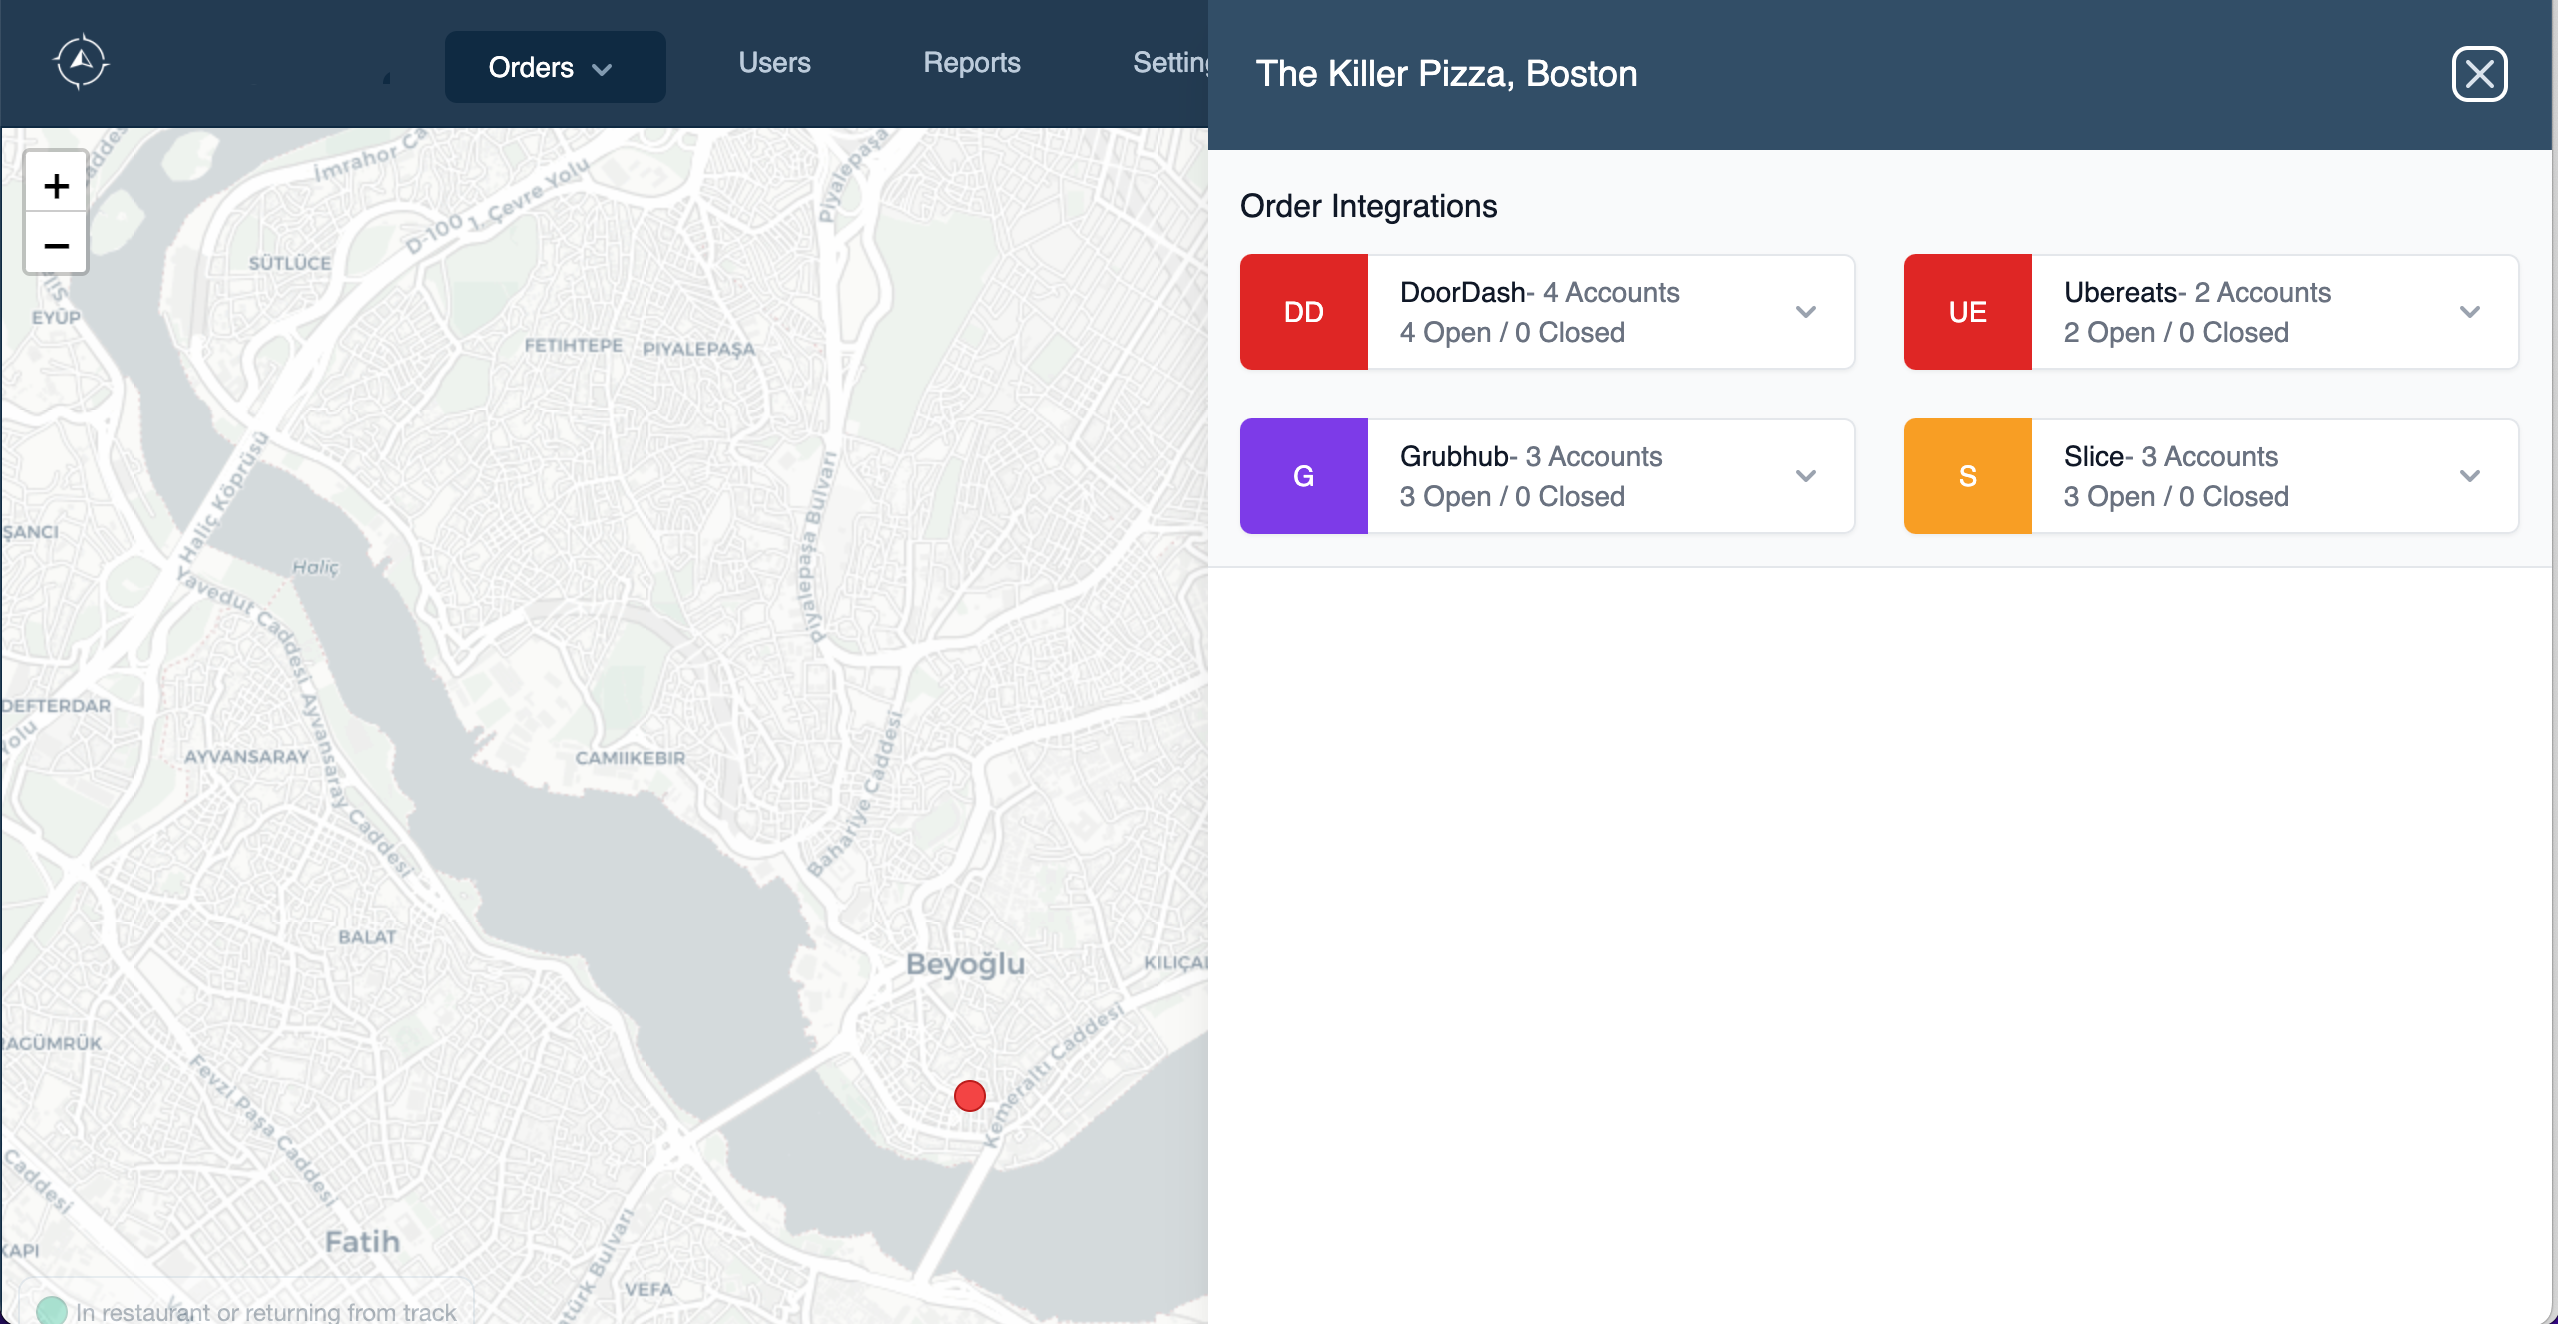Close The Killer Pizza panel
The image size is (2558, 1324).
point(2479,74)
